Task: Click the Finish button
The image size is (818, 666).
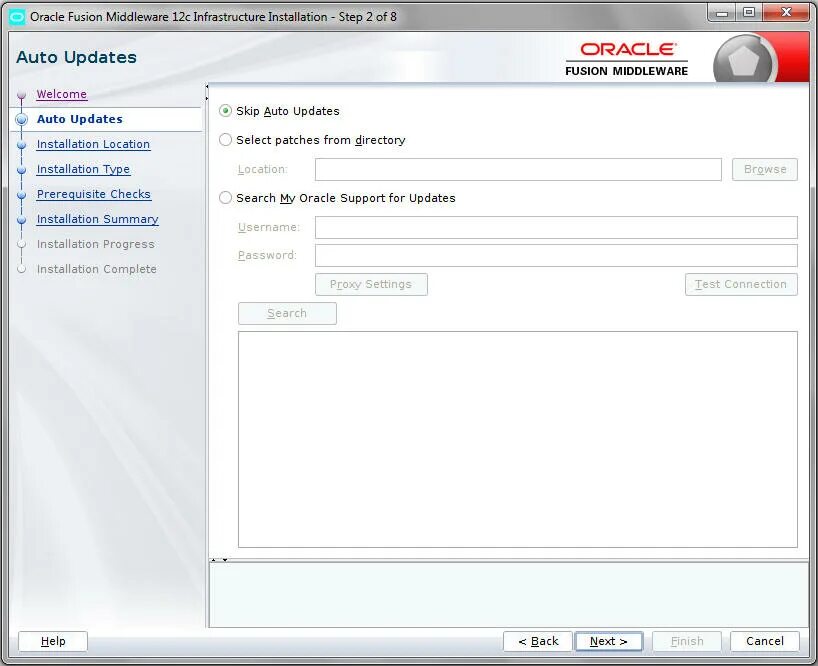Action: pos(687,641)
